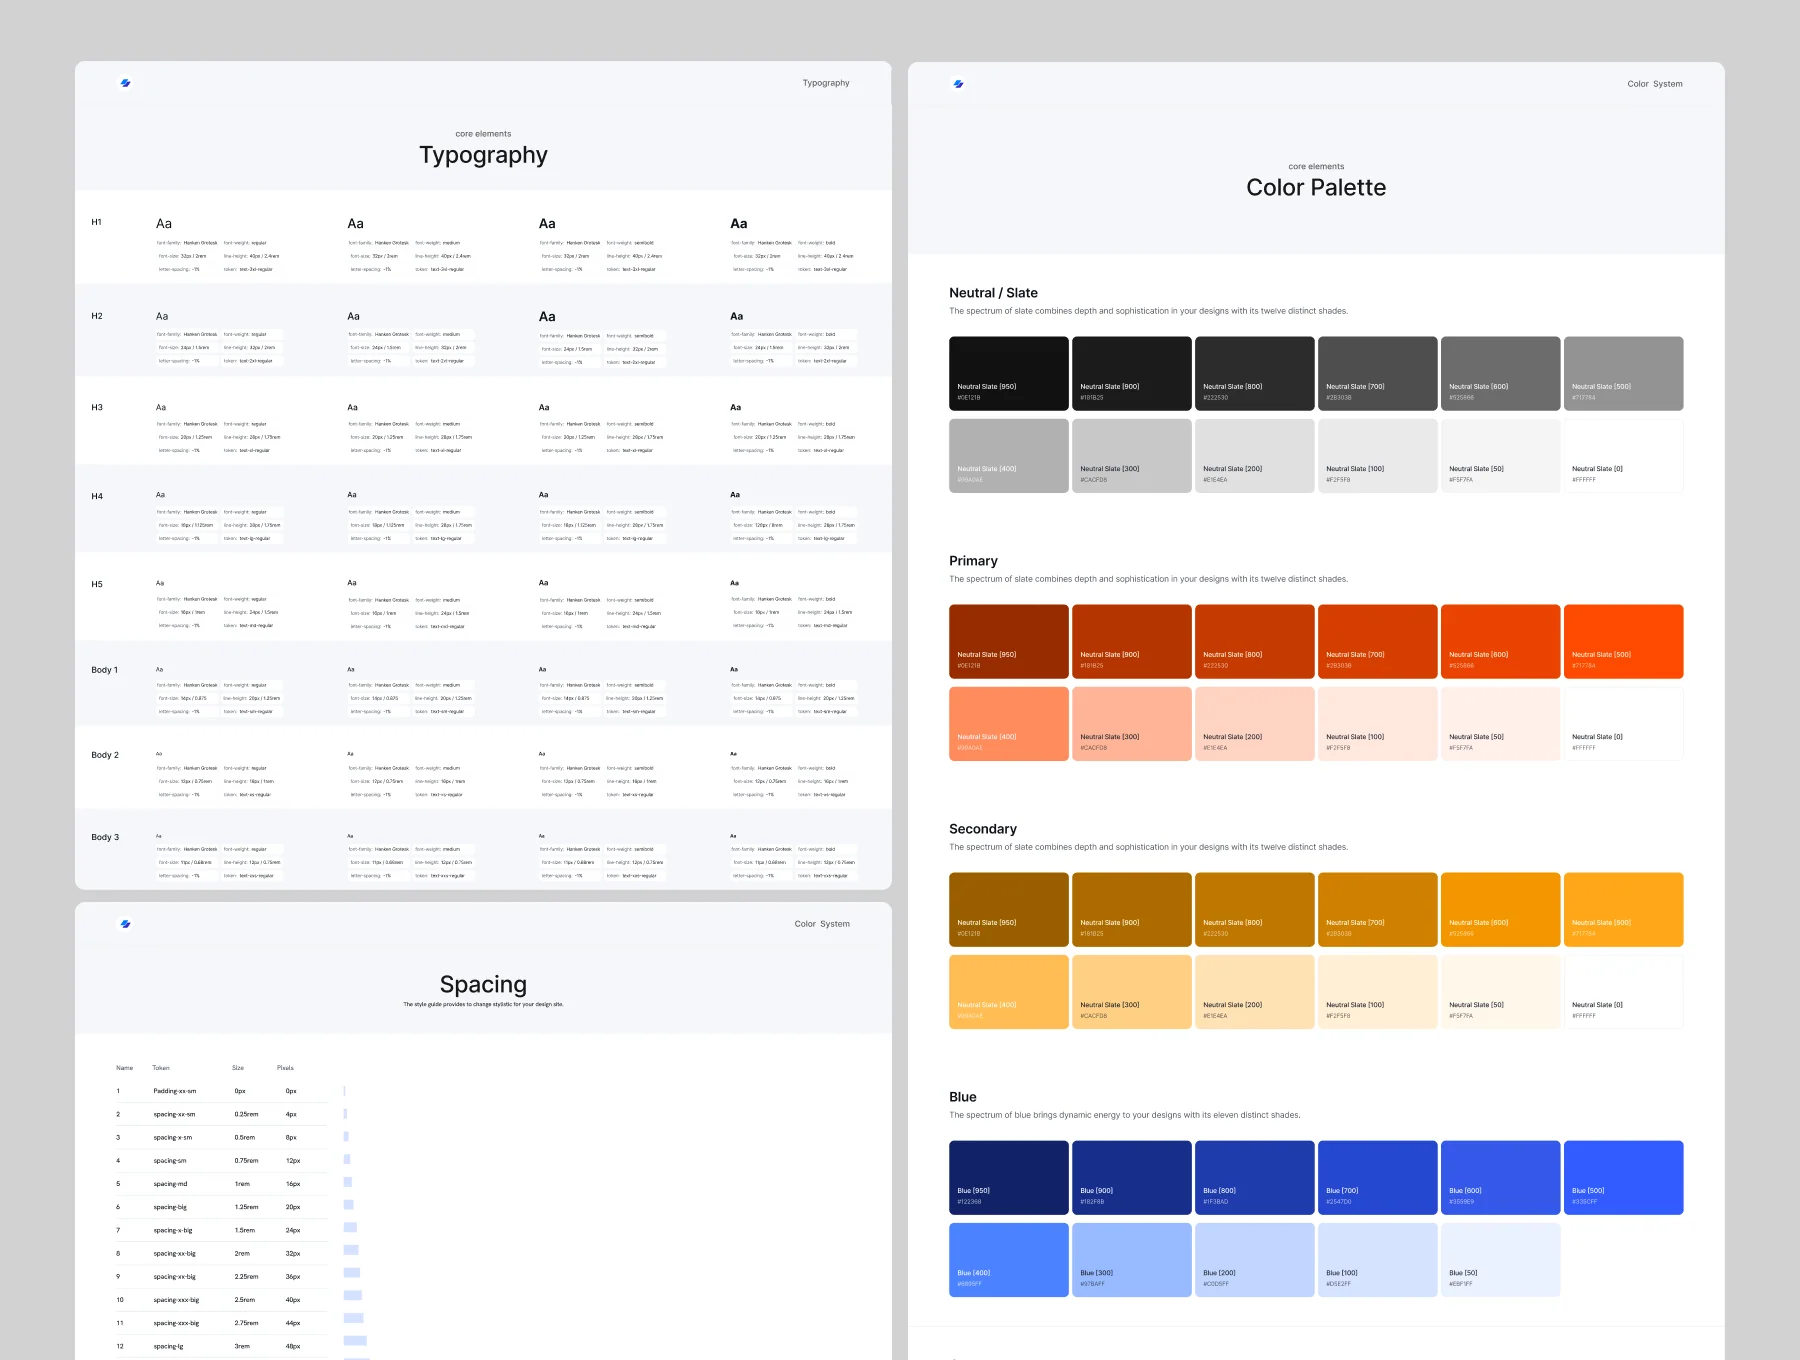This screenshot has width=1800, height=1360.
Task: Pick the Blue [200] swatch
Action: [1254, 1260]
